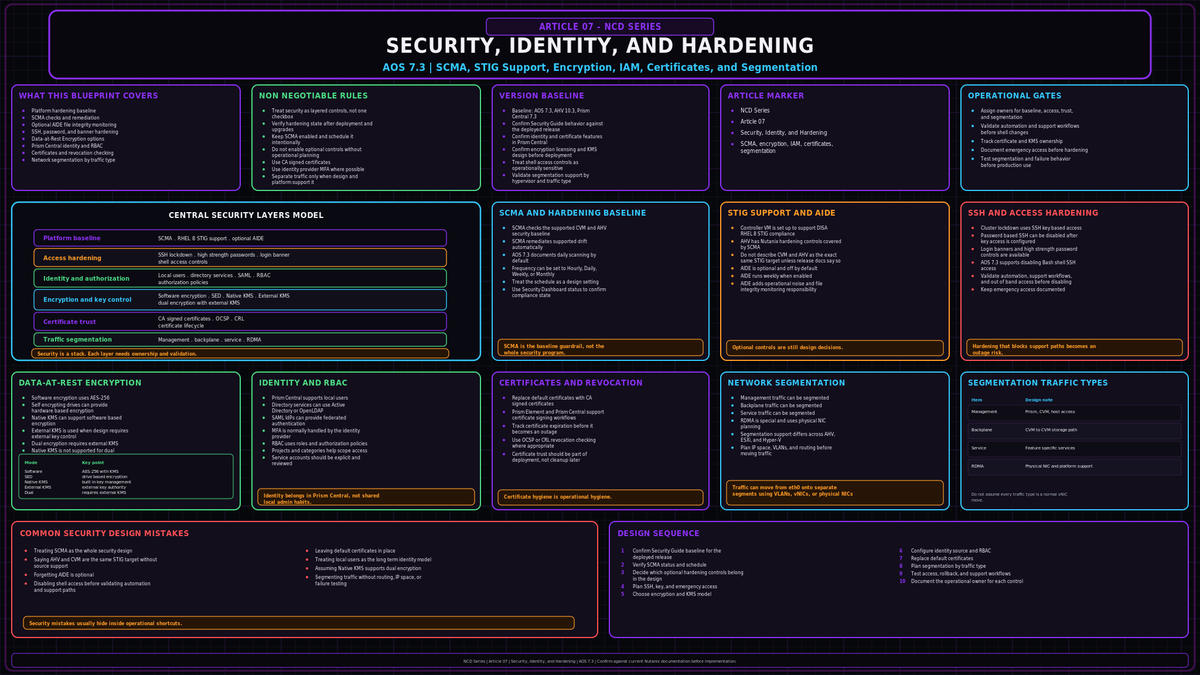Image resolution: width=1200 pixels, height=675 pixels.
Task: Click 'Network segmentation by traffic type' bullet
Action: 73,160
